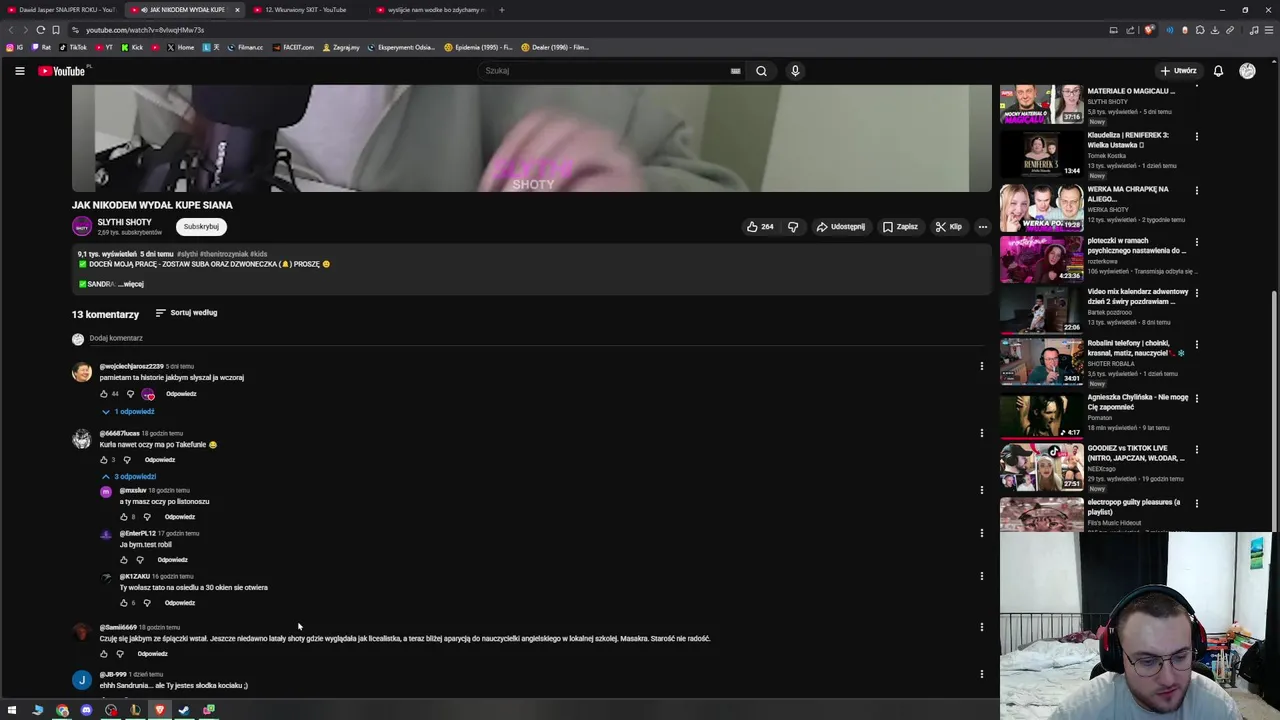Open the Filman.cc bookmark

[x=245, y=47]
